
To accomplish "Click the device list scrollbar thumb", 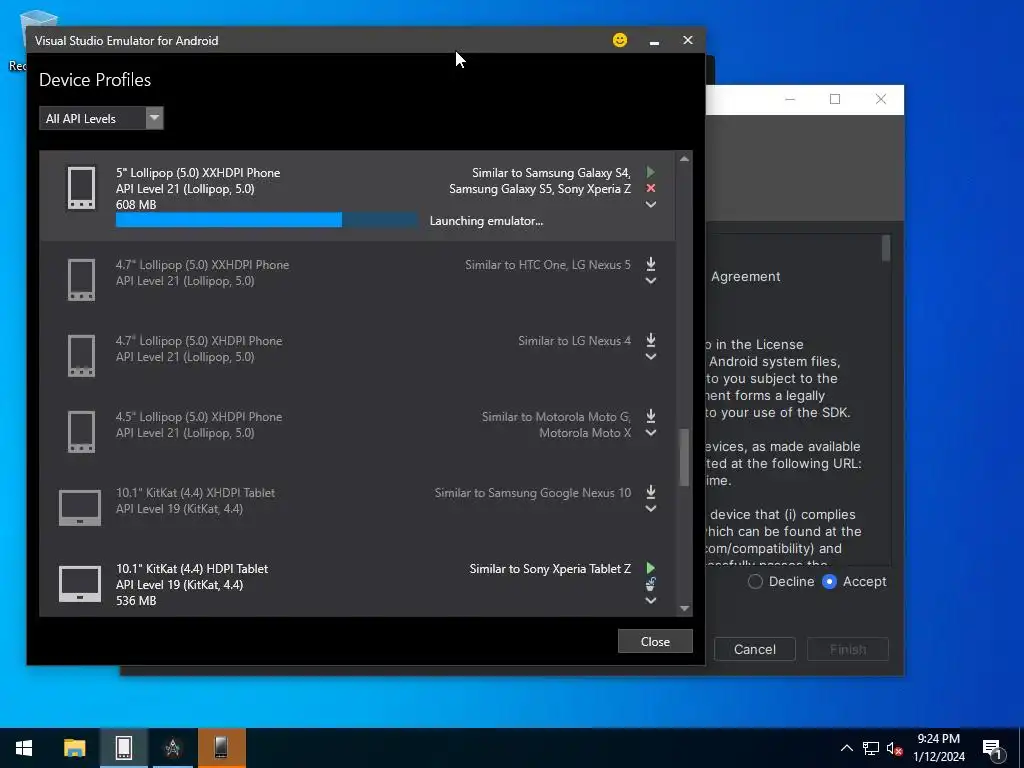I will coord(684,457).
